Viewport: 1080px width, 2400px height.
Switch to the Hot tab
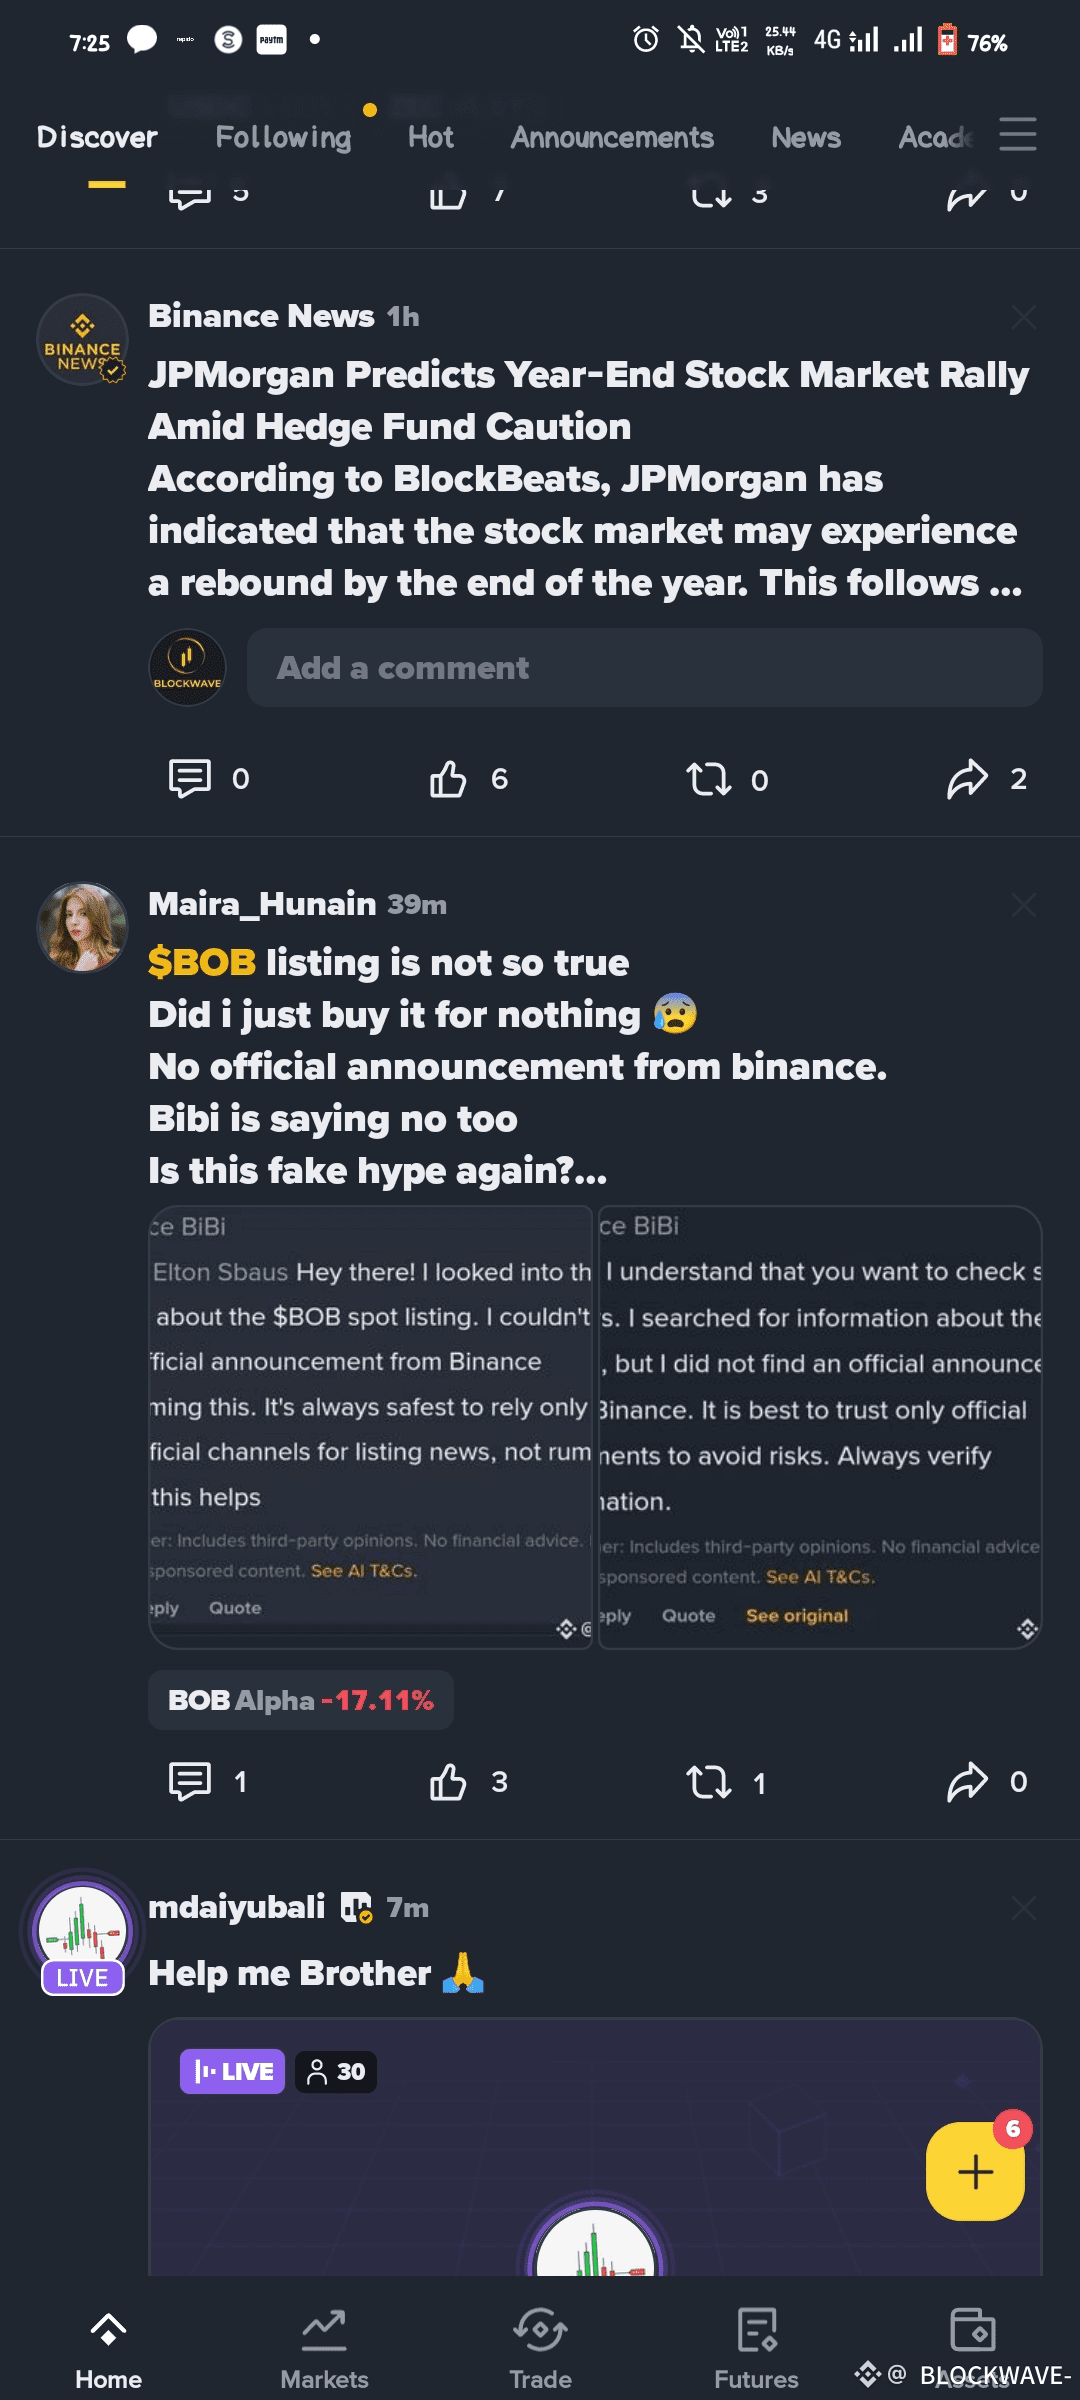430,137
